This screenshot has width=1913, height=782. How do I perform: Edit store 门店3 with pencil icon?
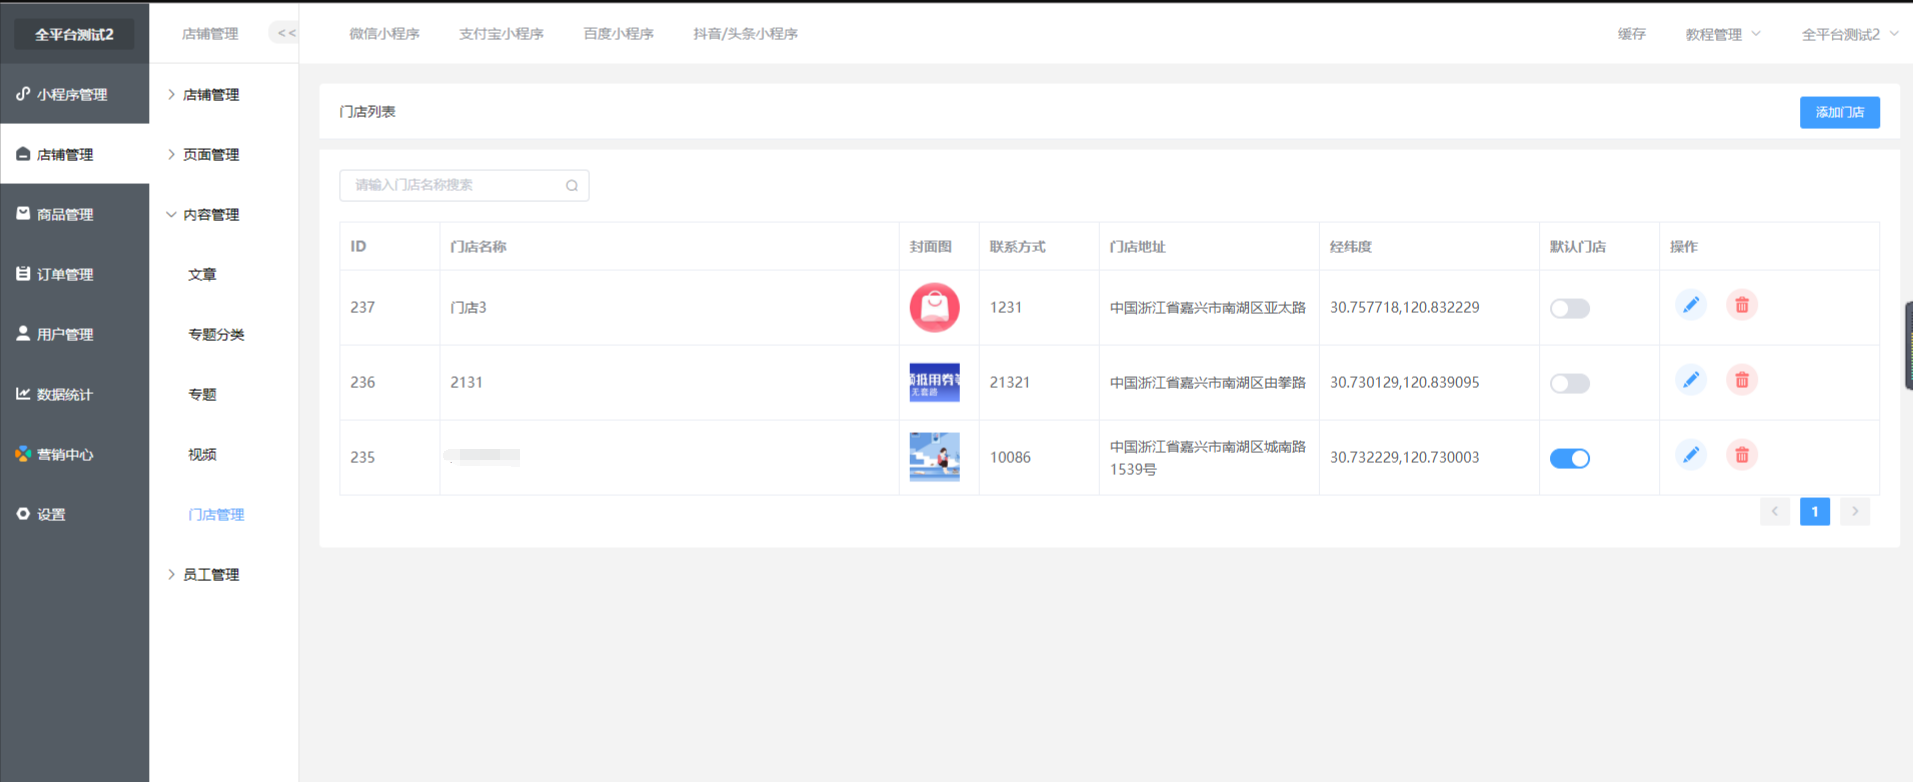click(1690, 305)
